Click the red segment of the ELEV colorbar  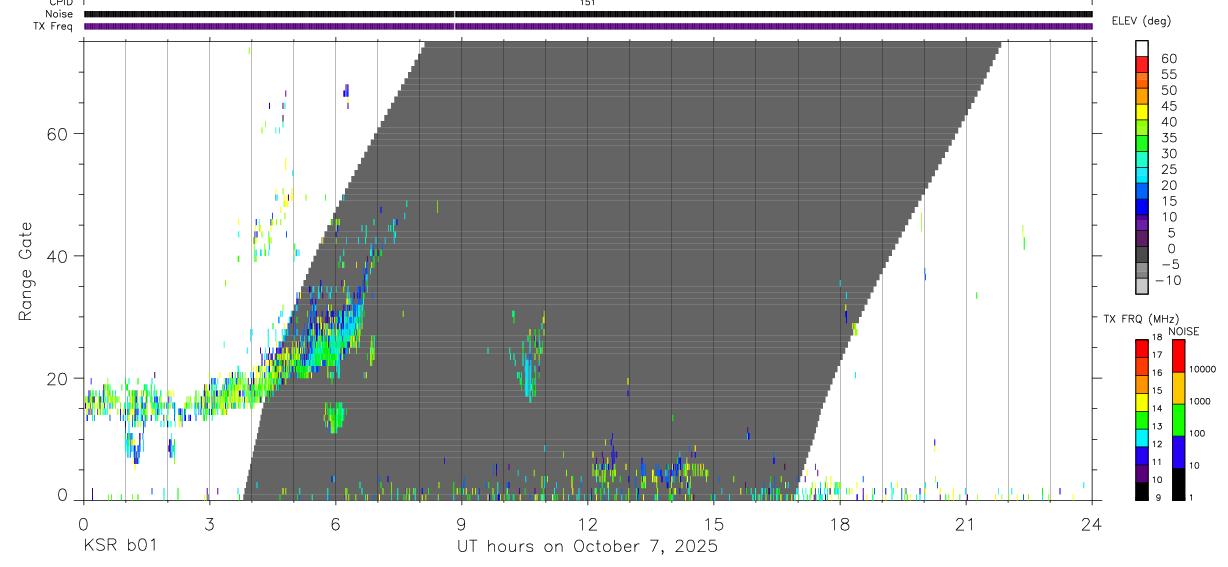(x=1142, y=66)
